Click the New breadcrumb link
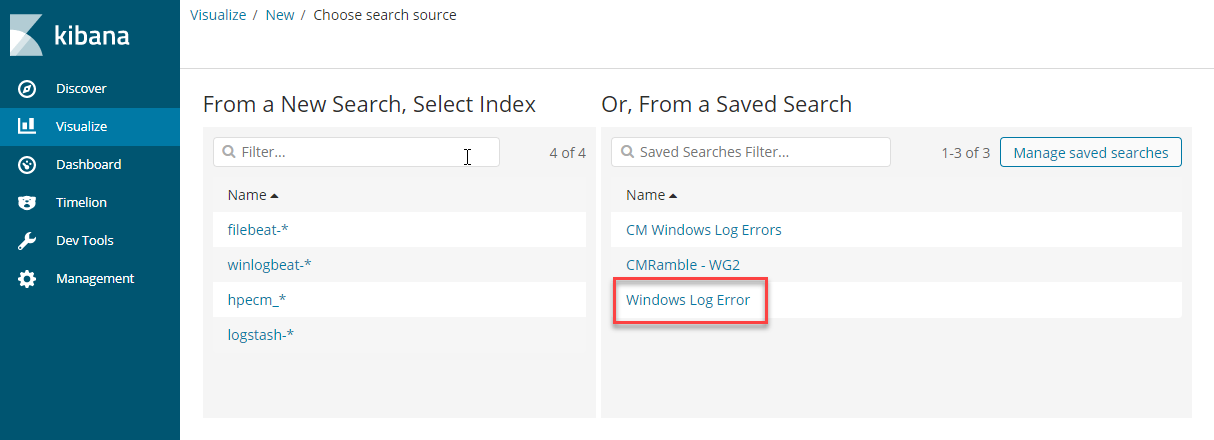Viewport: 1214px width, 440px height. point(280,15)
